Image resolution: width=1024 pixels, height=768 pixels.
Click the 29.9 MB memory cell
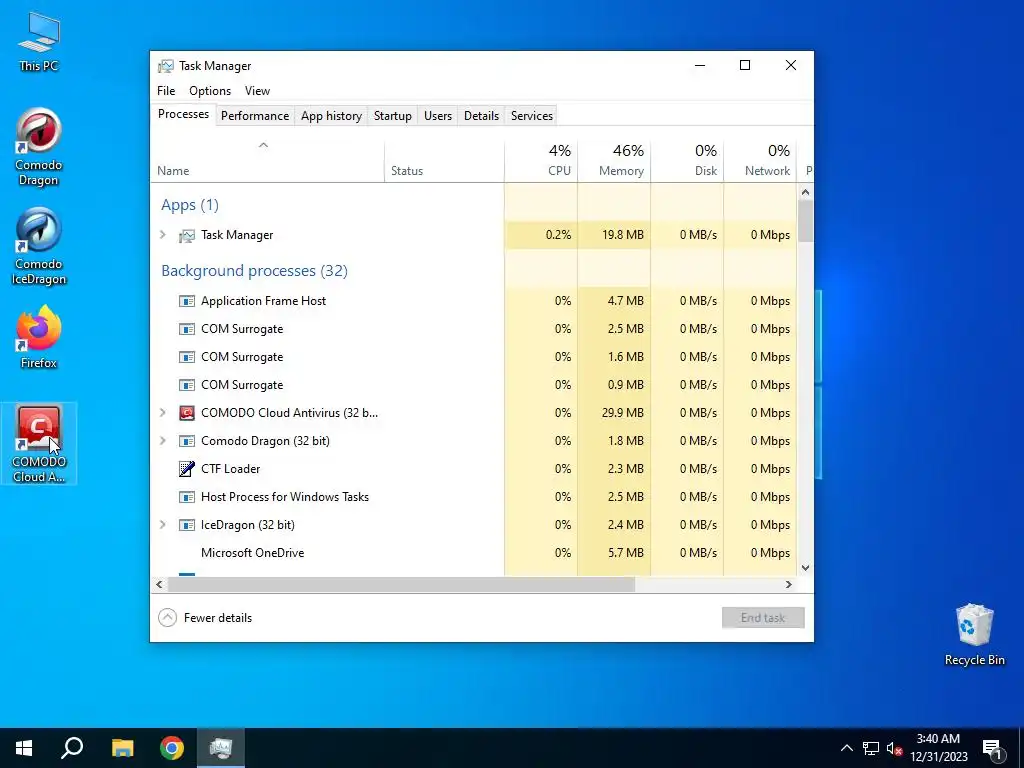pyautogui.click(x=615, y=413)
